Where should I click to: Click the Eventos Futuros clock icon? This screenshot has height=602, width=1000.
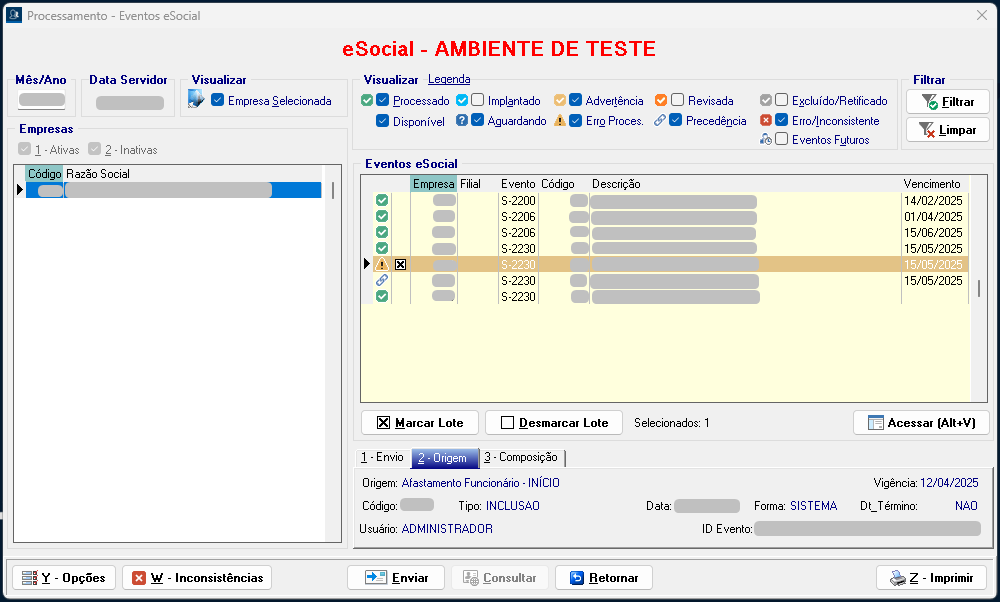click(x=766, y=140)
